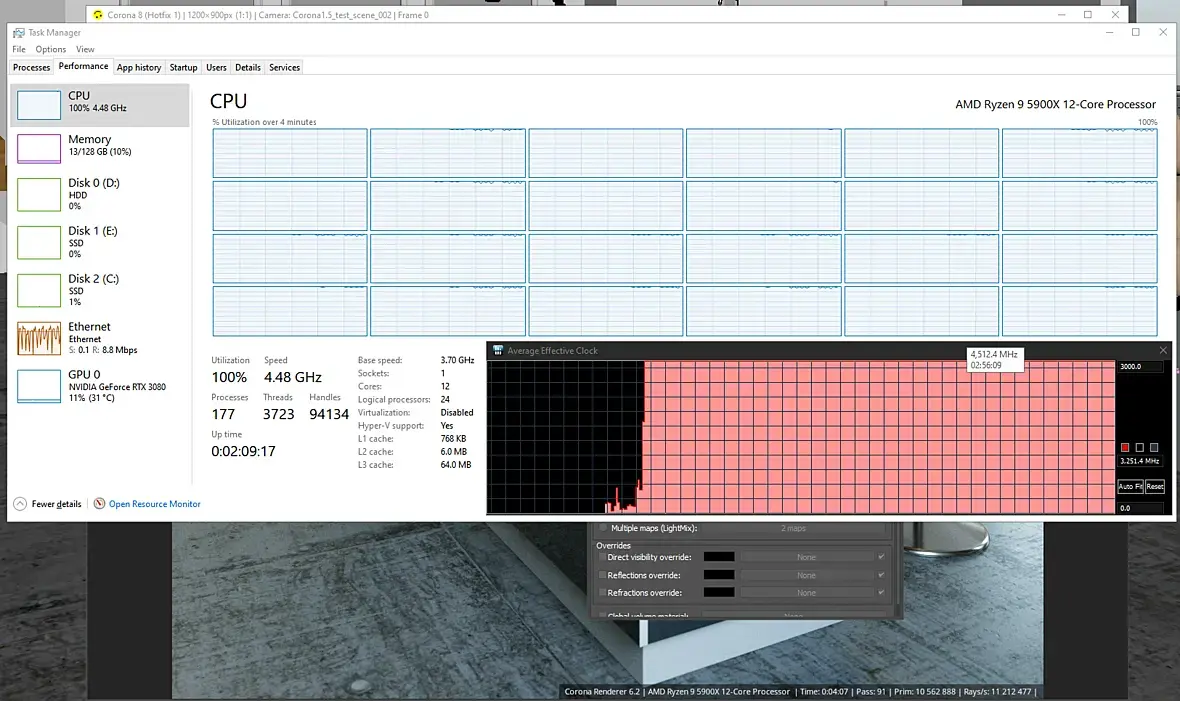The height and width of the screenshot is (701, 1180).
Task: Maximize the Task Manager window
Action: 1136,32
